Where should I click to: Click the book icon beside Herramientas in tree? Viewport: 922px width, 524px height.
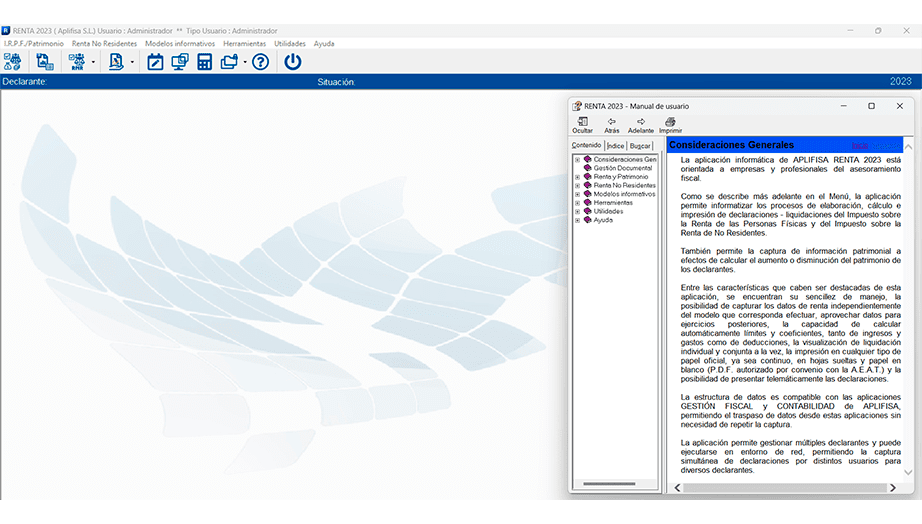tap(587, 202)
